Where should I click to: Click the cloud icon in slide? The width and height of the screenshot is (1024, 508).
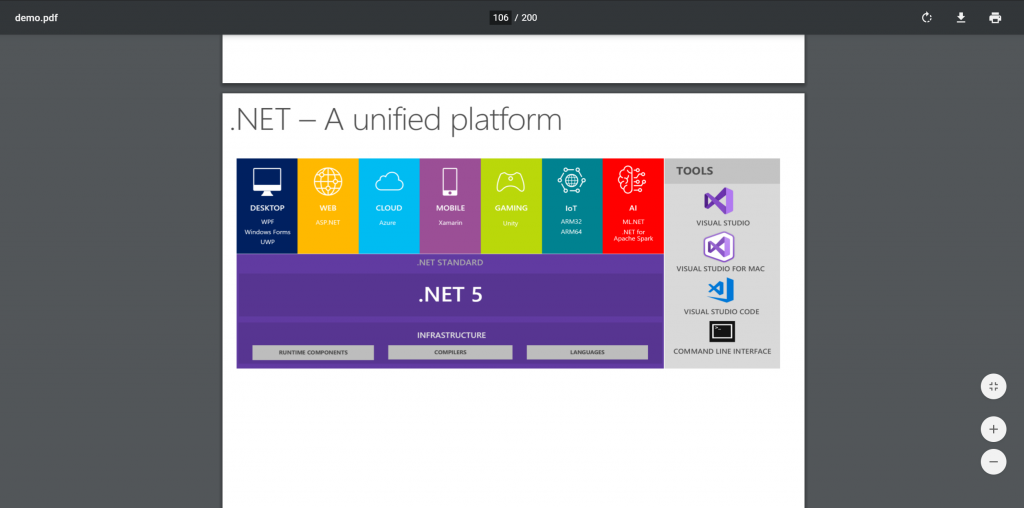389,182
